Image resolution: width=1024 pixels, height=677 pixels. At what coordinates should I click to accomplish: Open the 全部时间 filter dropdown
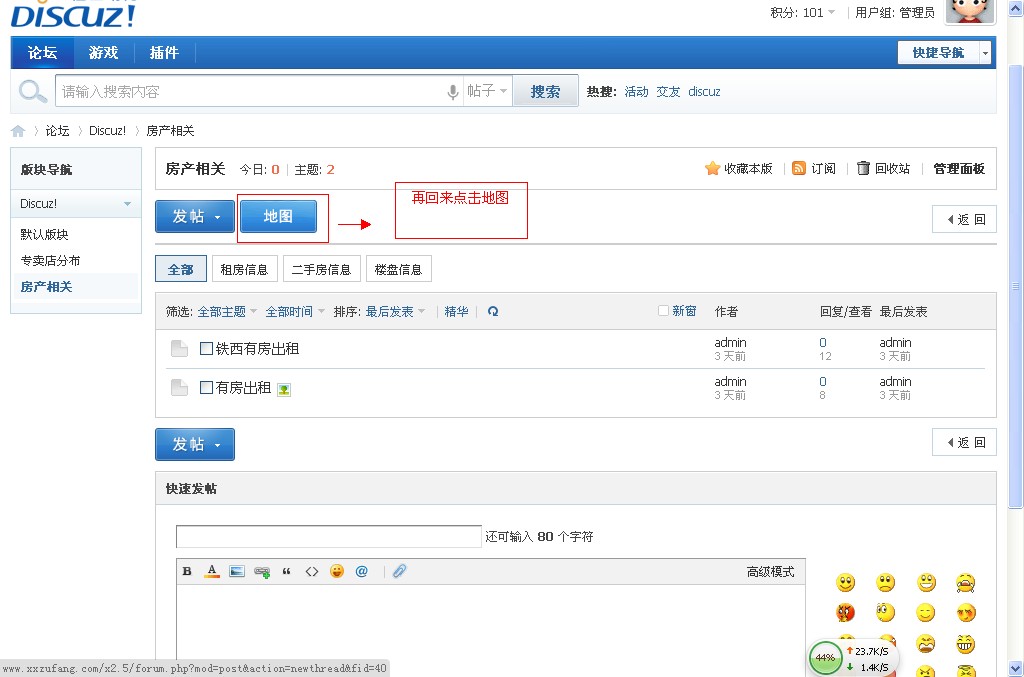coord(295,311)
